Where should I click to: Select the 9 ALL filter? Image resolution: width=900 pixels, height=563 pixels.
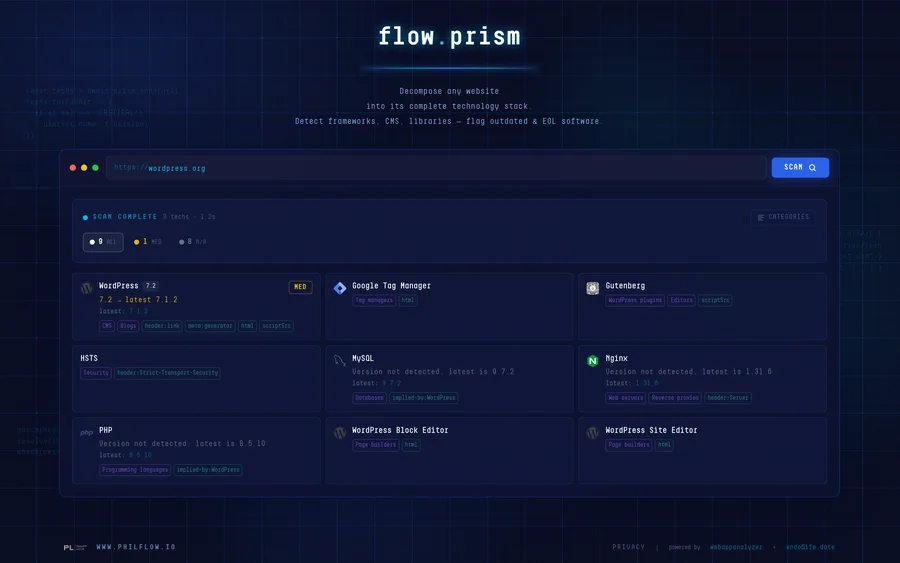[103, 242]
